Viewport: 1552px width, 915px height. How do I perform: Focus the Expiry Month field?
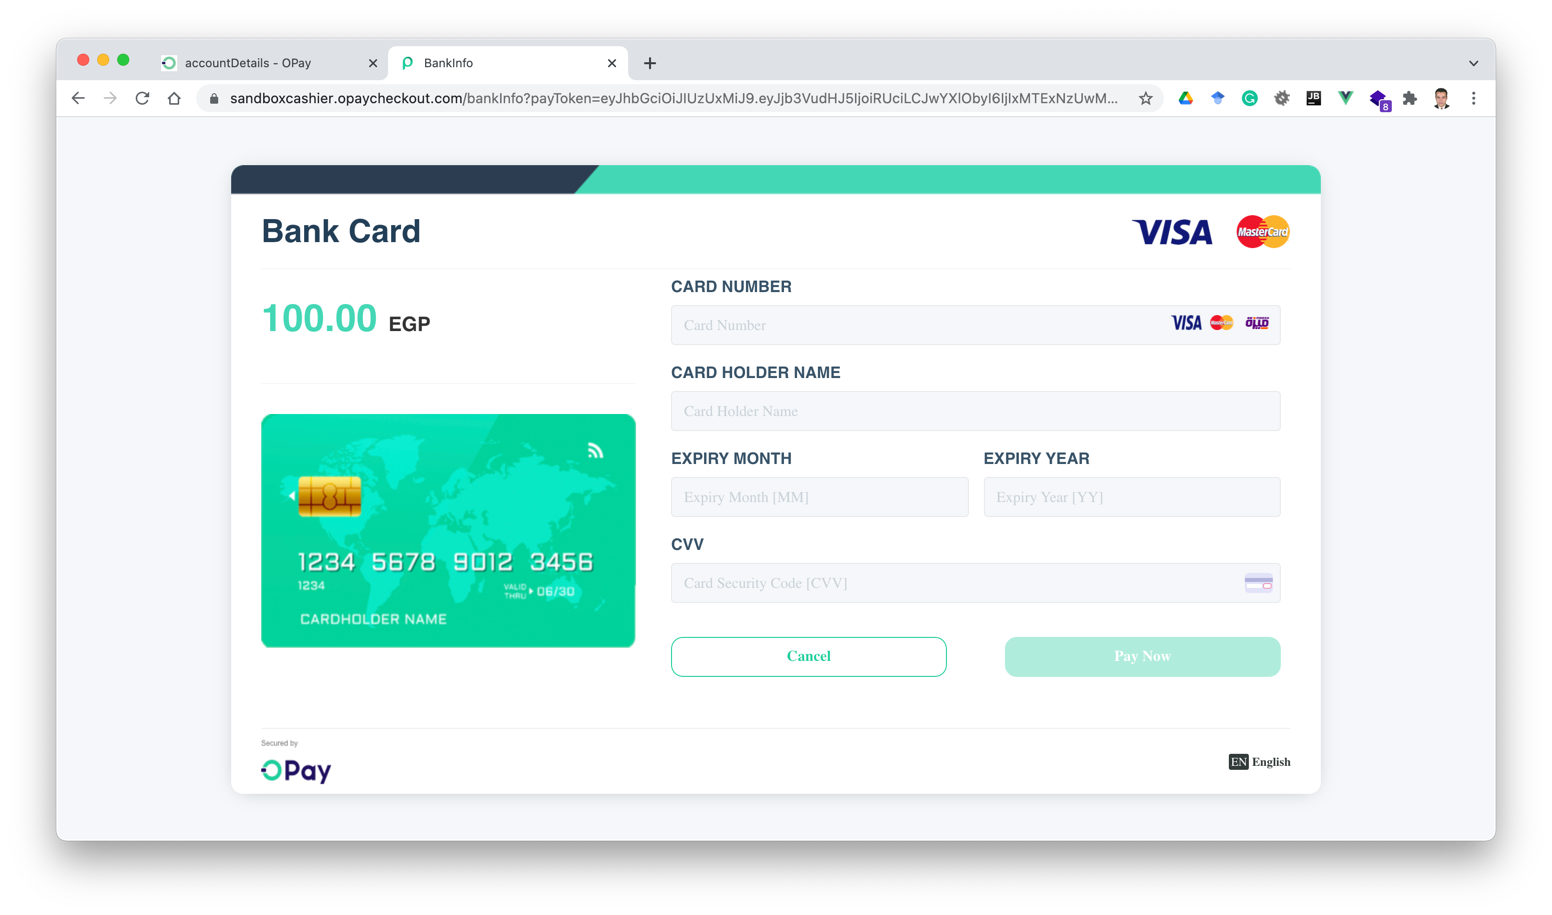click(819, 497)
